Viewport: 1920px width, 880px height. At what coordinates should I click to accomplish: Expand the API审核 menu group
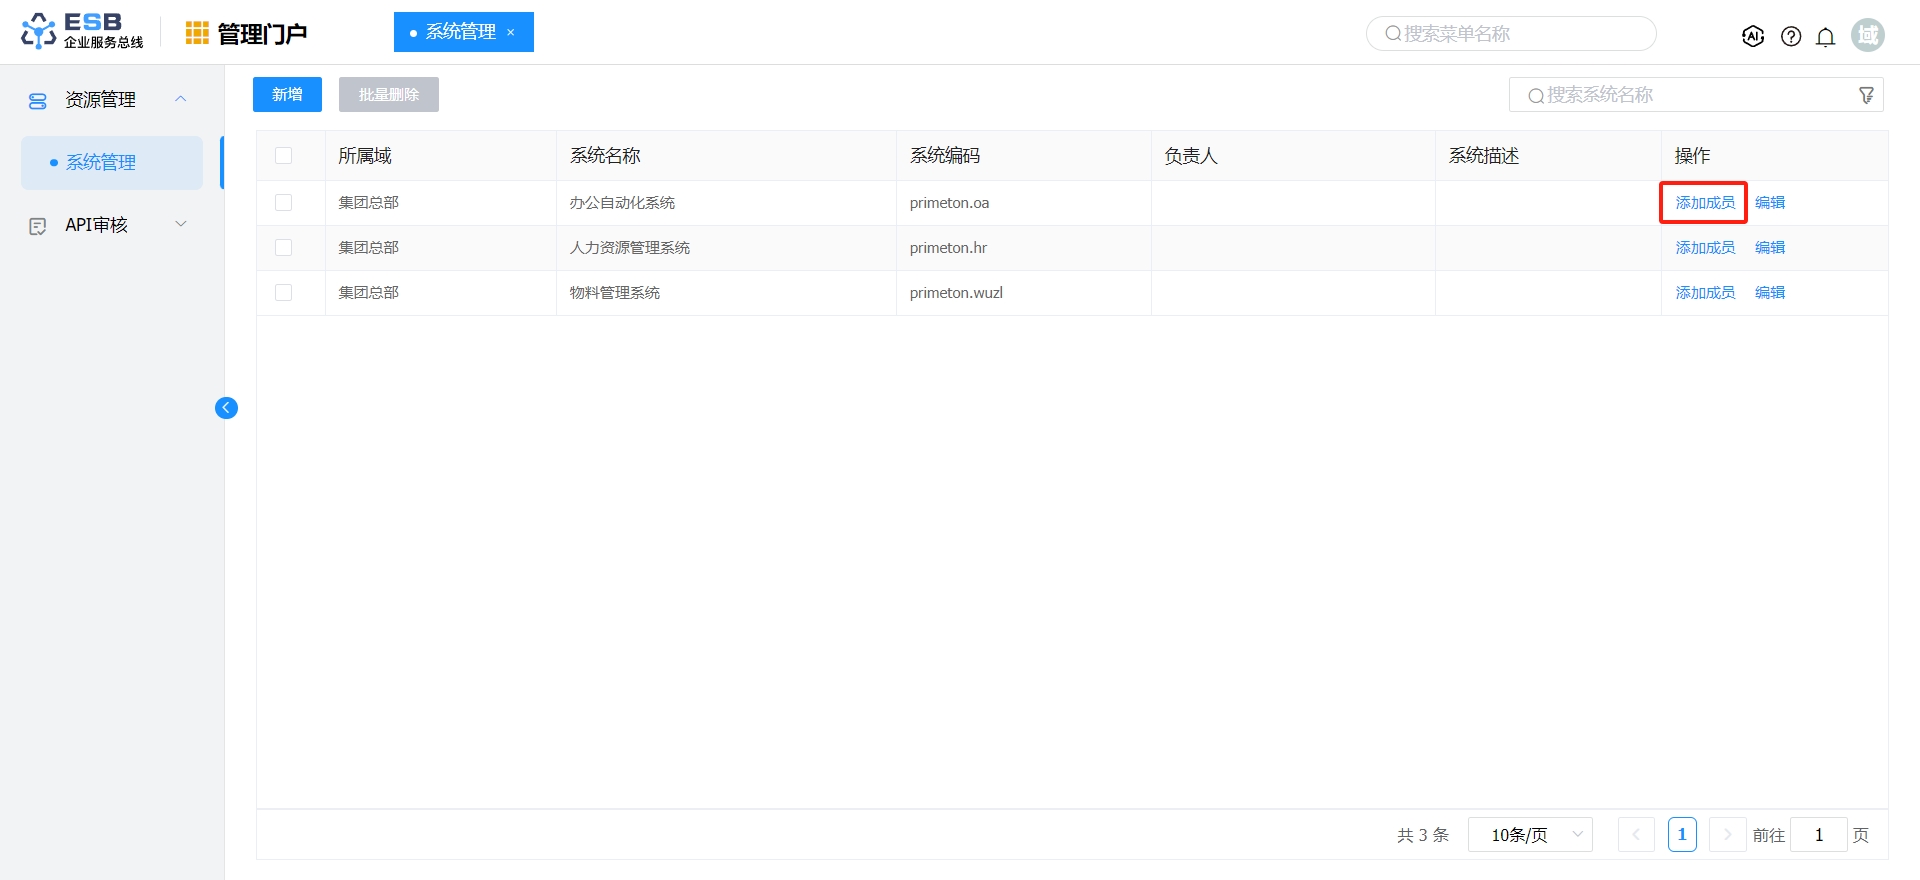click(x=181, y=225)
